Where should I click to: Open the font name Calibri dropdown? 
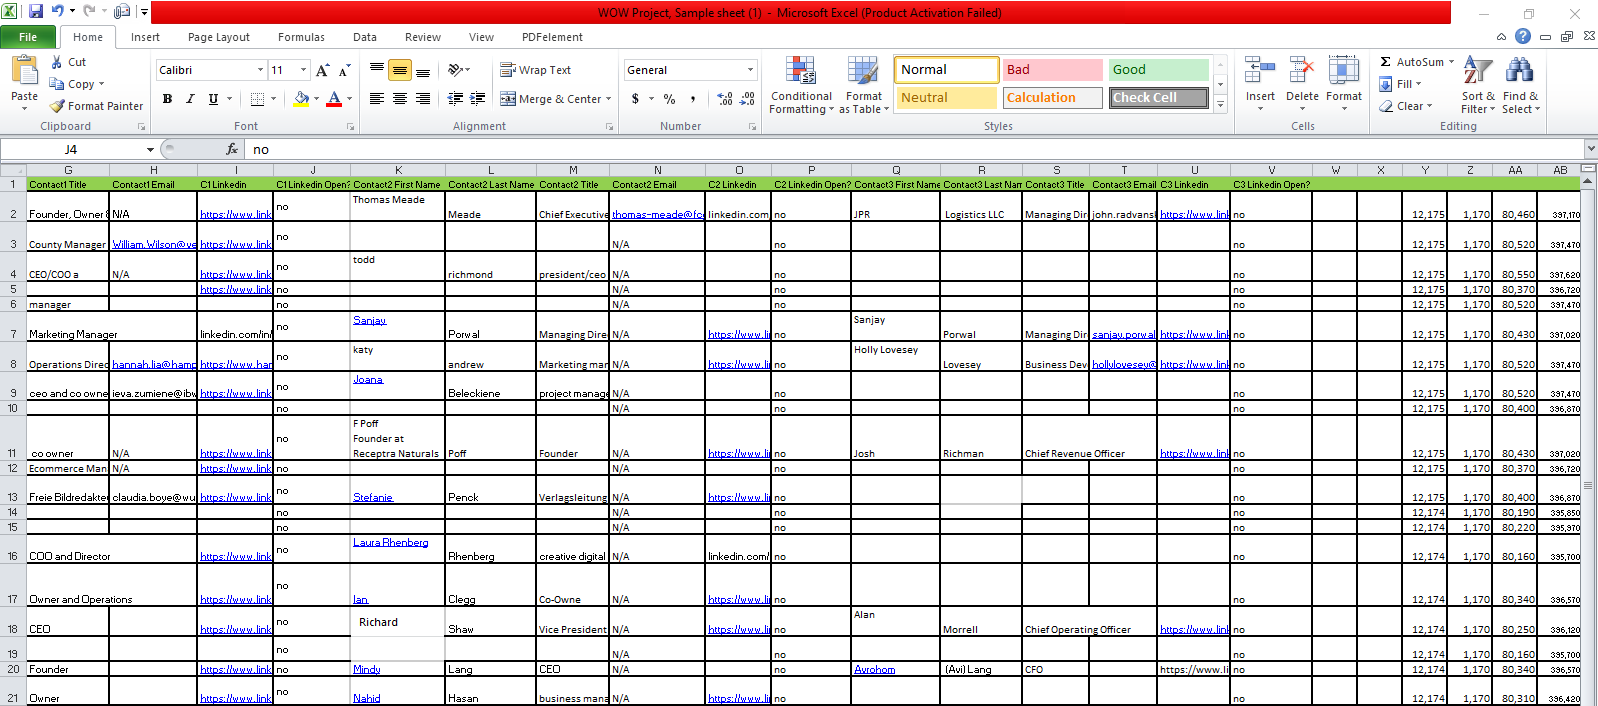pos(260,70)
